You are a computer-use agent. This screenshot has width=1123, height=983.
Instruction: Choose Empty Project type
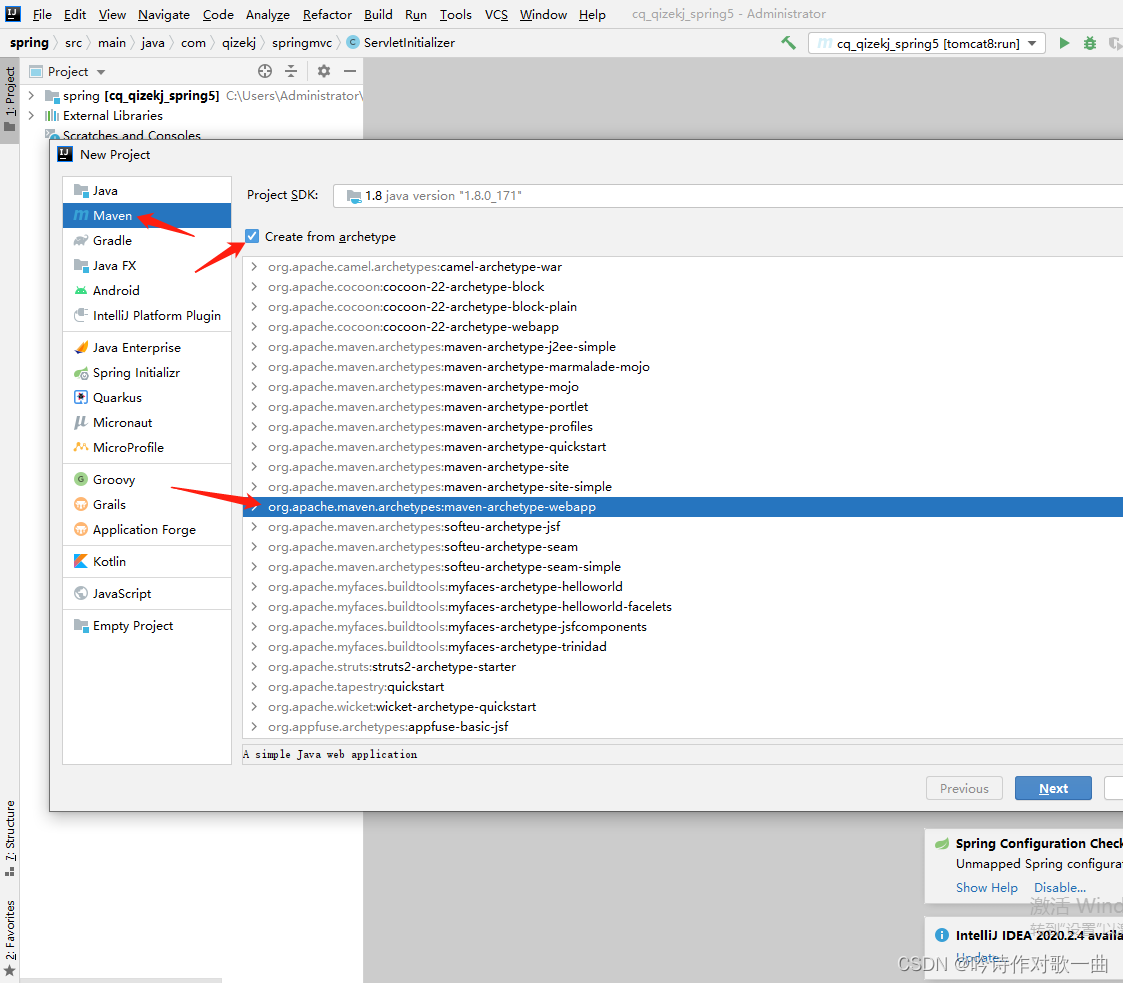click(x=147, y=626)
